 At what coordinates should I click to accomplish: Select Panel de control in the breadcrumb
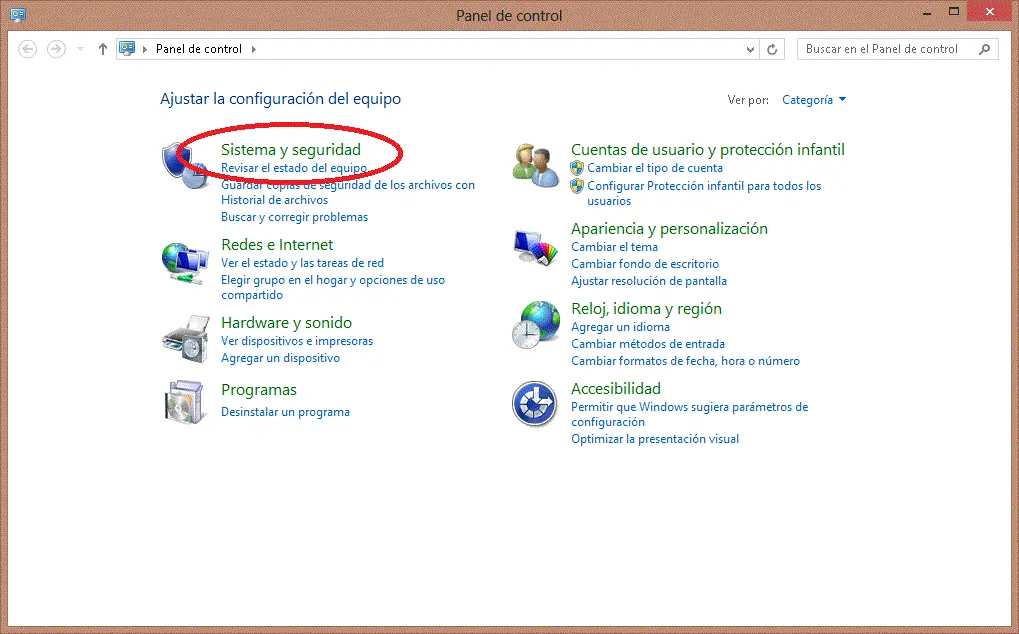click(x=199, y=49)
